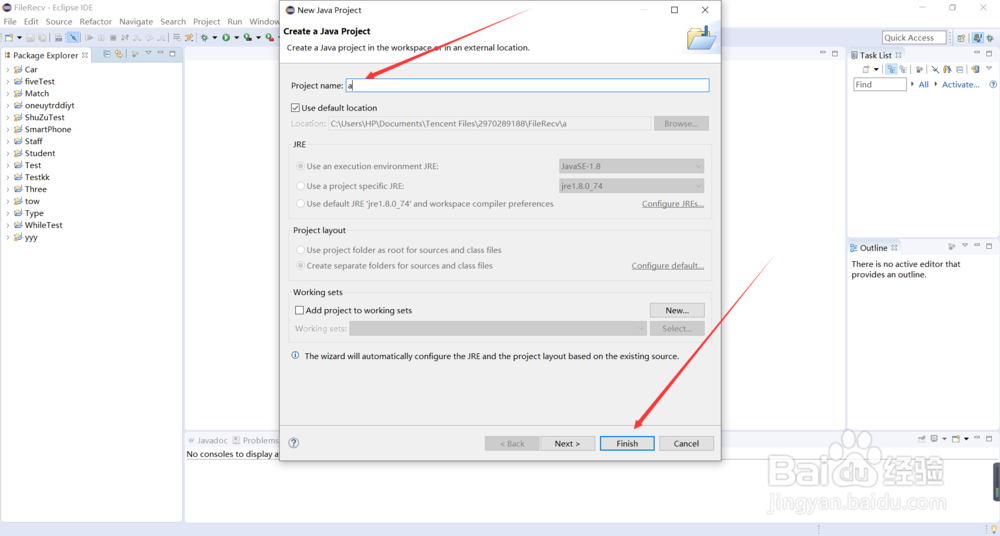Select Use default JRE 'jre1.8.0_74' radio
This screenshot has height=536, width=1000.
coord(300,204)
